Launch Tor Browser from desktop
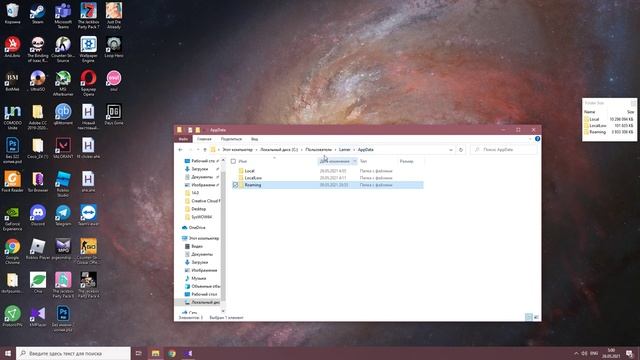Viewport: 640px width, 360px height. (38, 182)
